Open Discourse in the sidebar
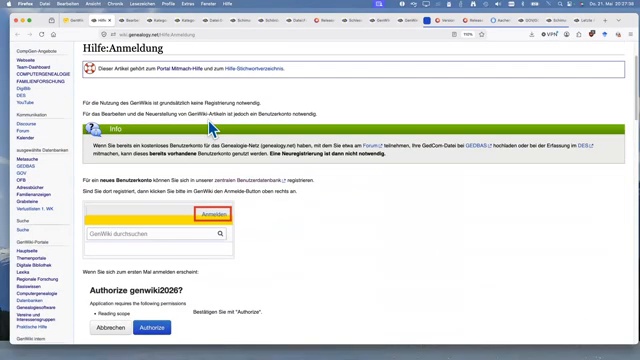 click(26, 124)
